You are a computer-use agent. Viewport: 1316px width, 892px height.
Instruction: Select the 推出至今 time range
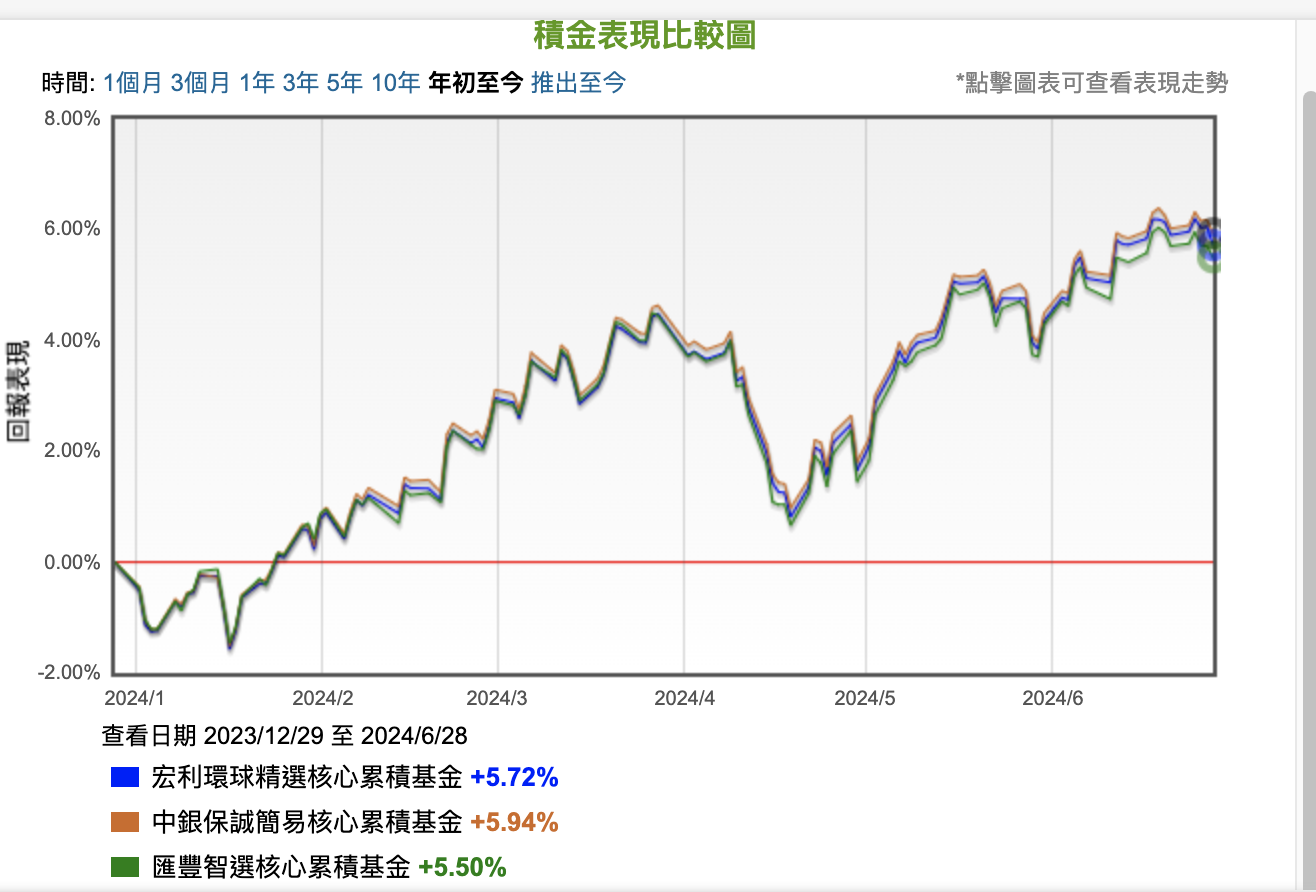pos(578,83)
